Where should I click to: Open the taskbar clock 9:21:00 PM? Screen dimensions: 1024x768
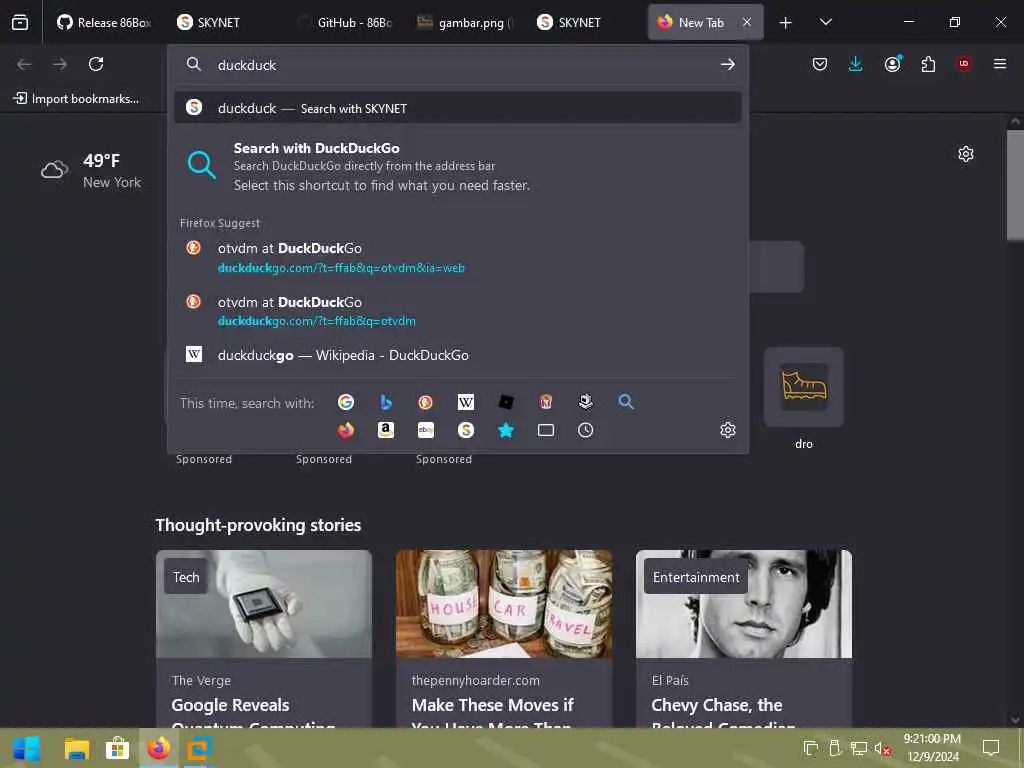click(932, 748)
